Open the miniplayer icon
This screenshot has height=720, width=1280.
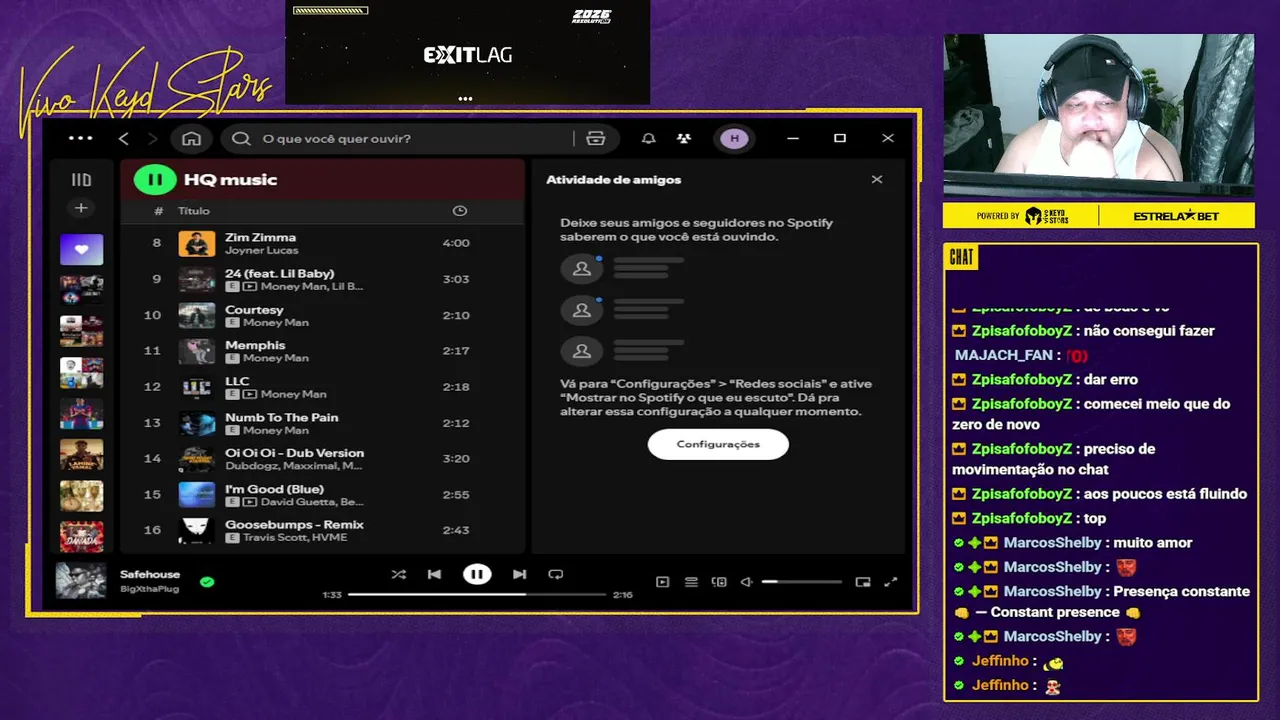863,582
